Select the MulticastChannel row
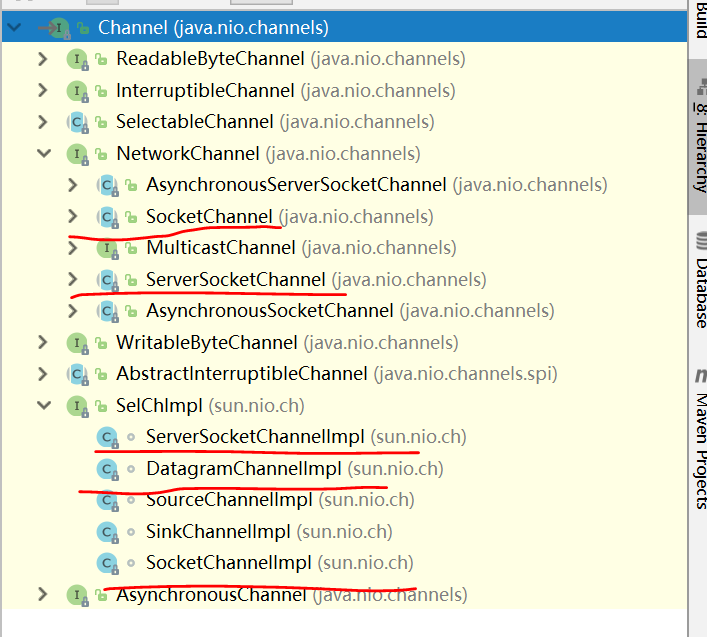Viewport: 707px width, 637px height. (x=344, y=248)
